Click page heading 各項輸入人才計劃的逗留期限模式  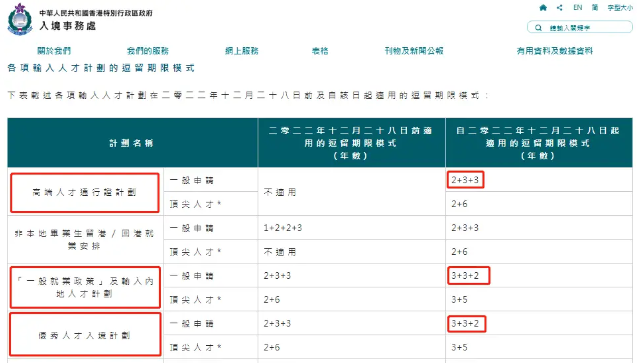coord(101,68)
